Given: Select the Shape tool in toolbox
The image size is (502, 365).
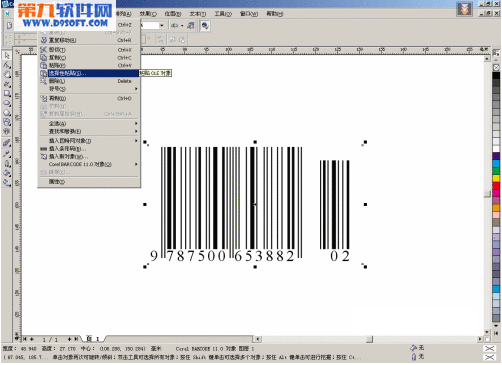Looking at the screenshot, I should pyautogui.click(x=7, y=65).
